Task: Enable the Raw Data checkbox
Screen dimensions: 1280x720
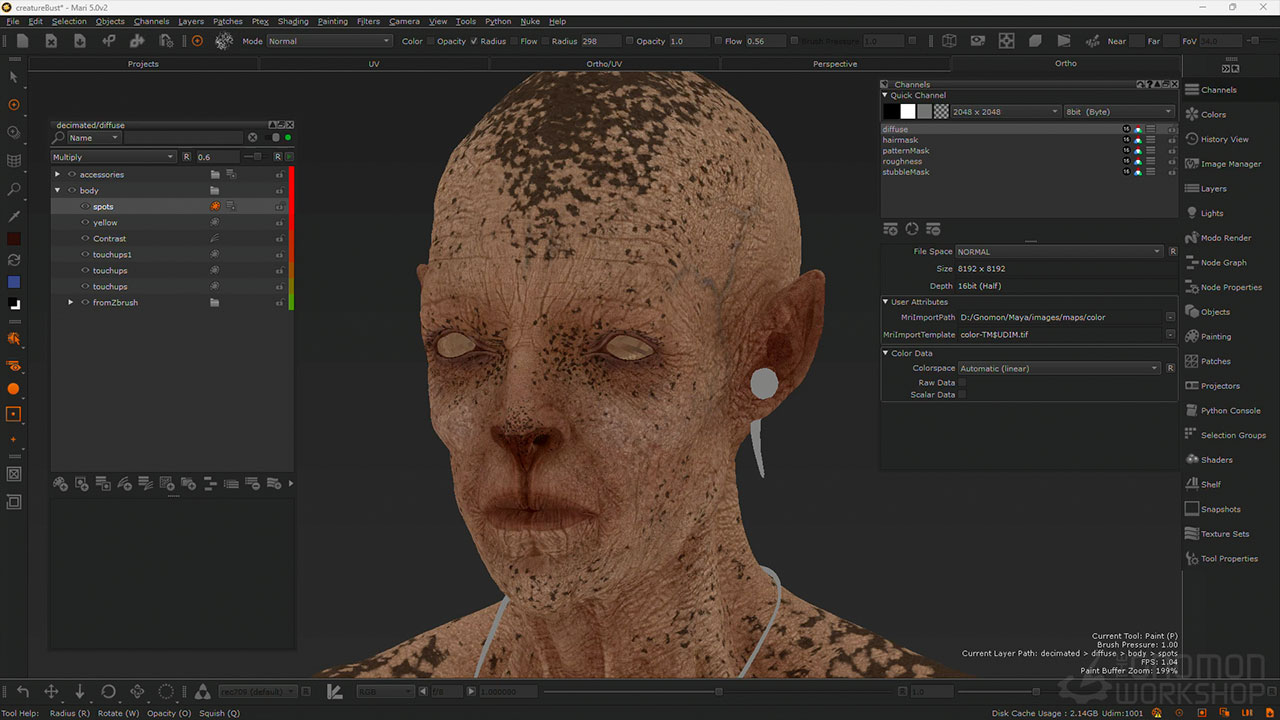Action: pos(962,383)
